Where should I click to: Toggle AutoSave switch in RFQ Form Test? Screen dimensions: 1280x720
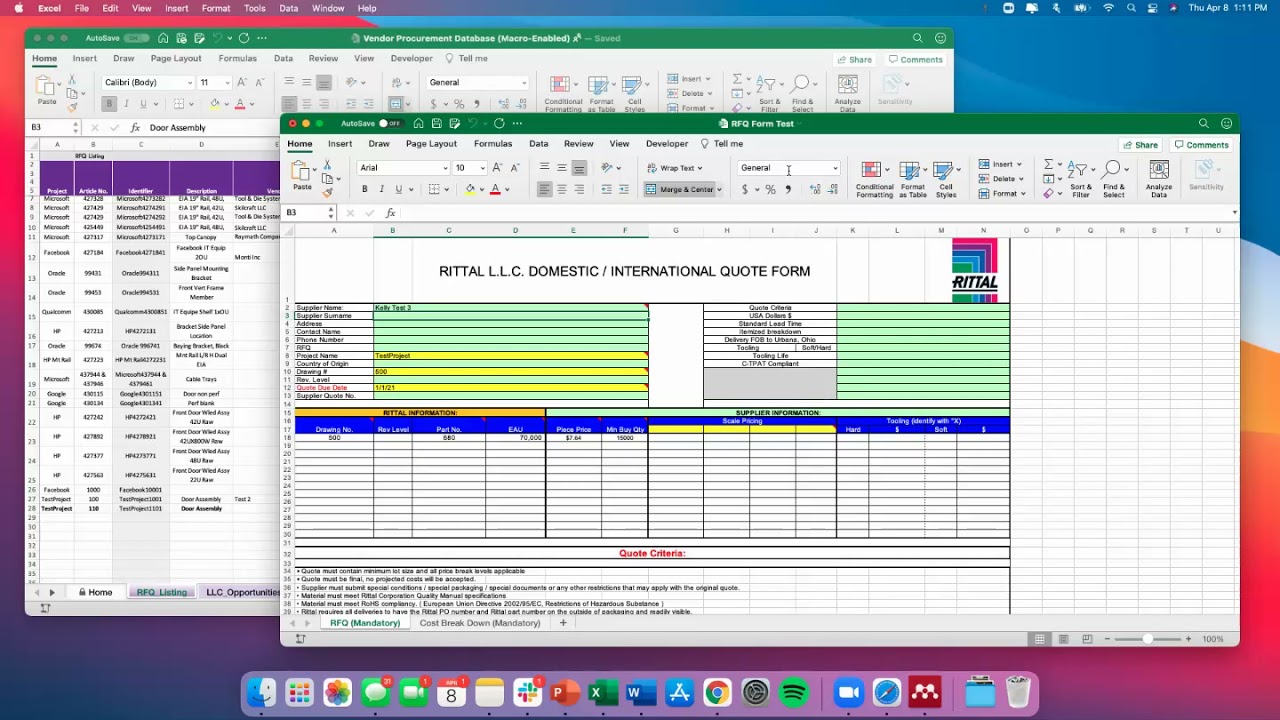tap(389, 123)
